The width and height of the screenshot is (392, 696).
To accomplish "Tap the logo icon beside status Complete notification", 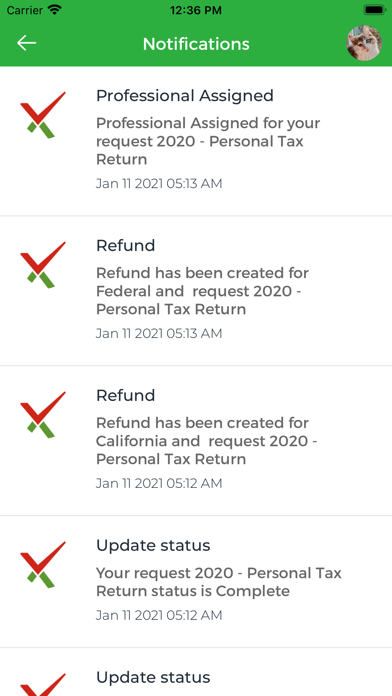I will (43, 565).
